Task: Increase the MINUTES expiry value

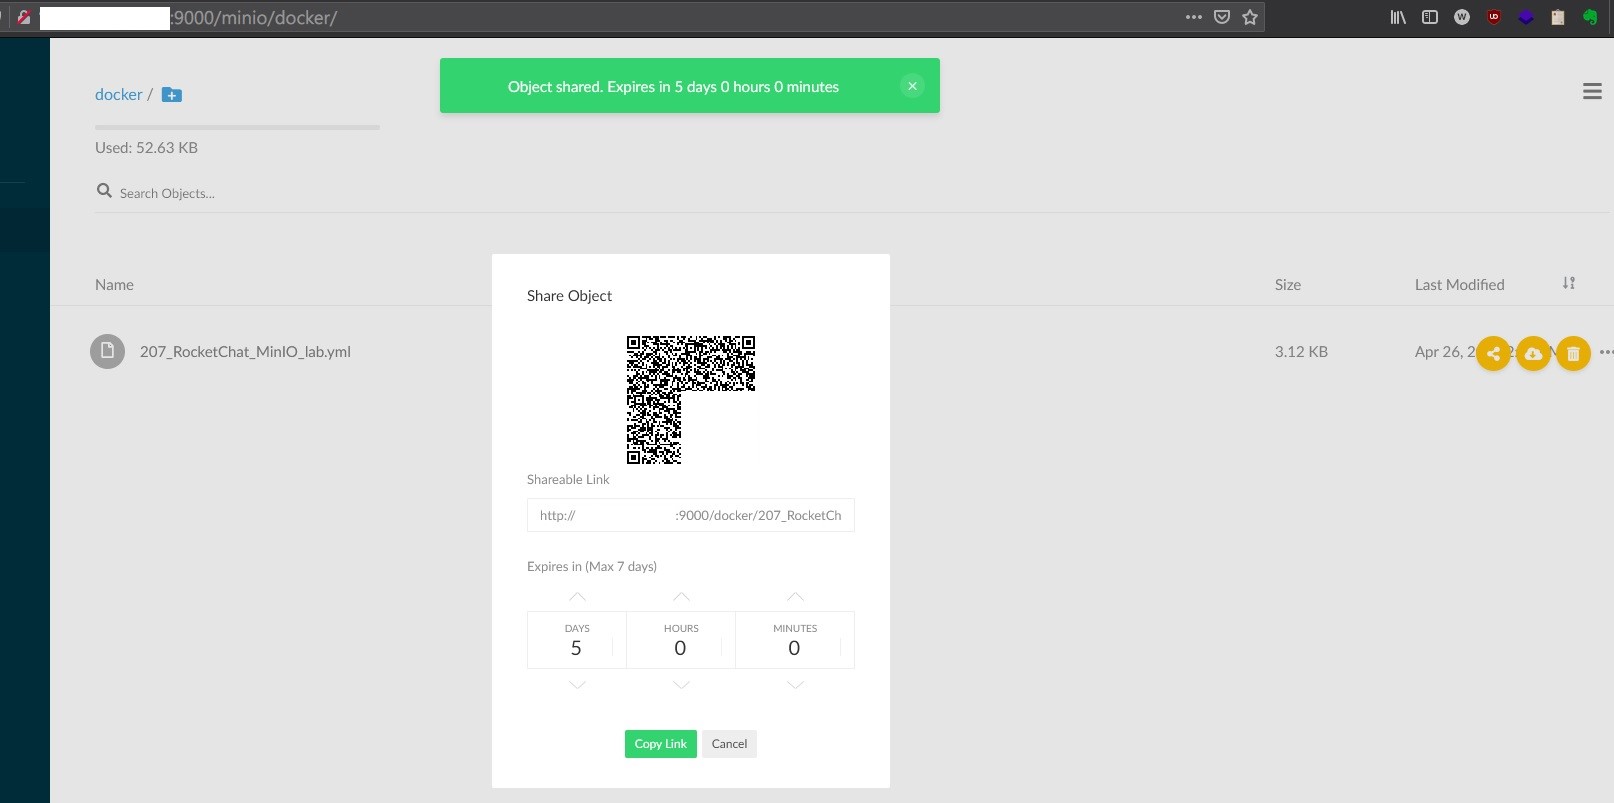Action: 795,596
